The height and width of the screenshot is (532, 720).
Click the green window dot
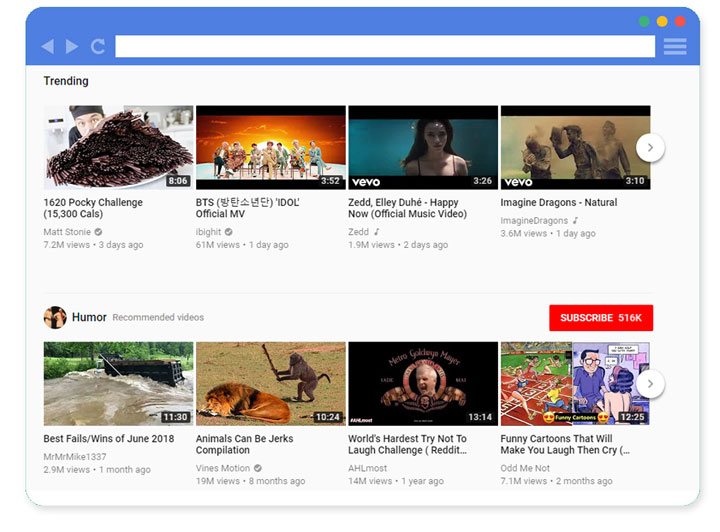(644, 22)
